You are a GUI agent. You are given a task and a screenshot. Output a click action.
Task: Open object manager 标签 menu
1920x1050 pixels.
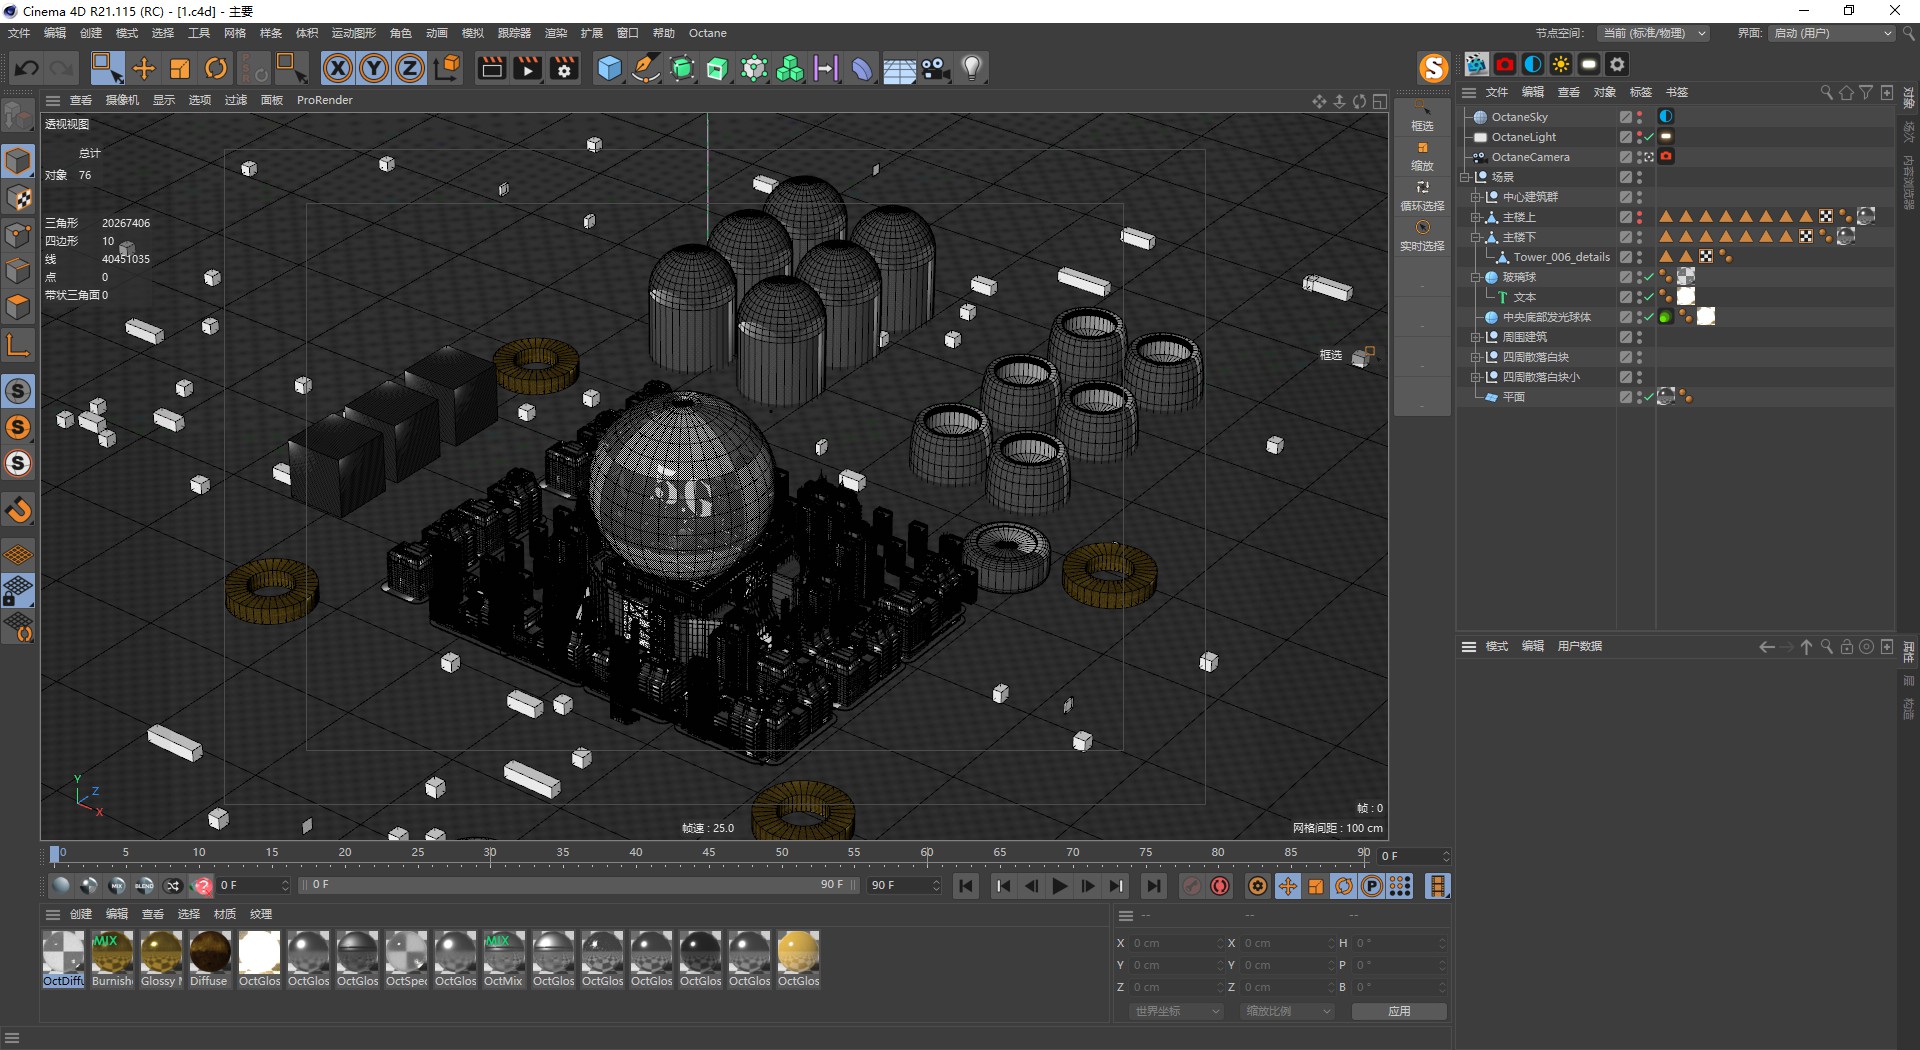(x=1641, y=92)
